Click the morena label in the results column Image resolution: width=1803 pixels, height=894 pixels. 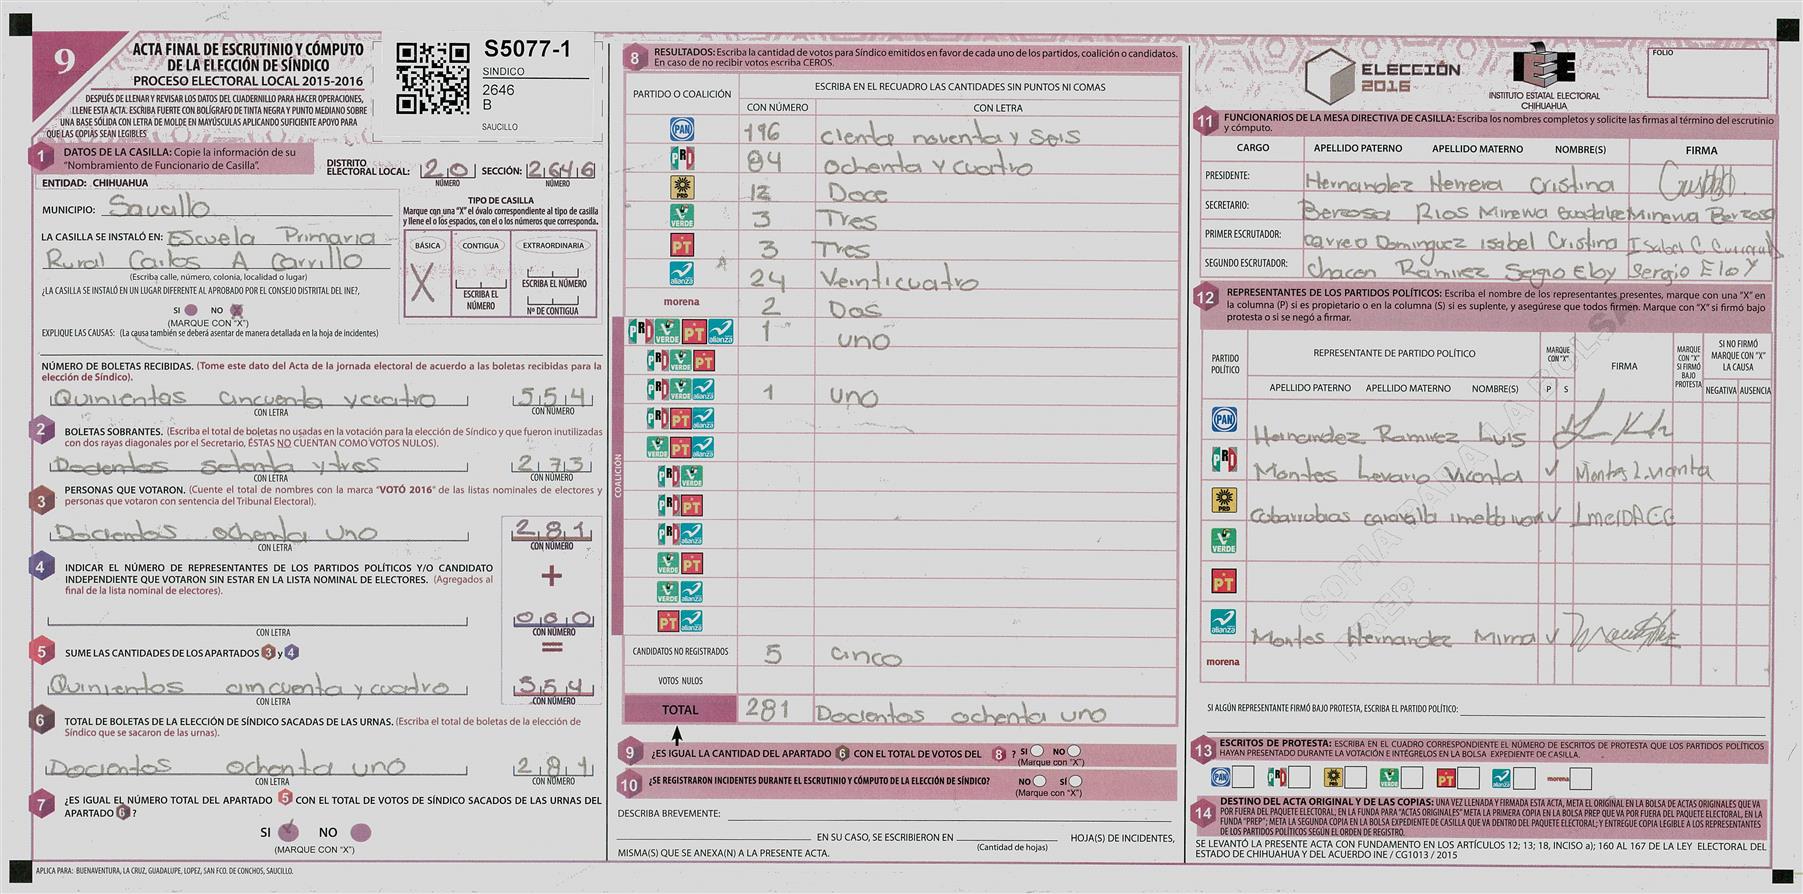pyautogui.click(x=681, y=302)
